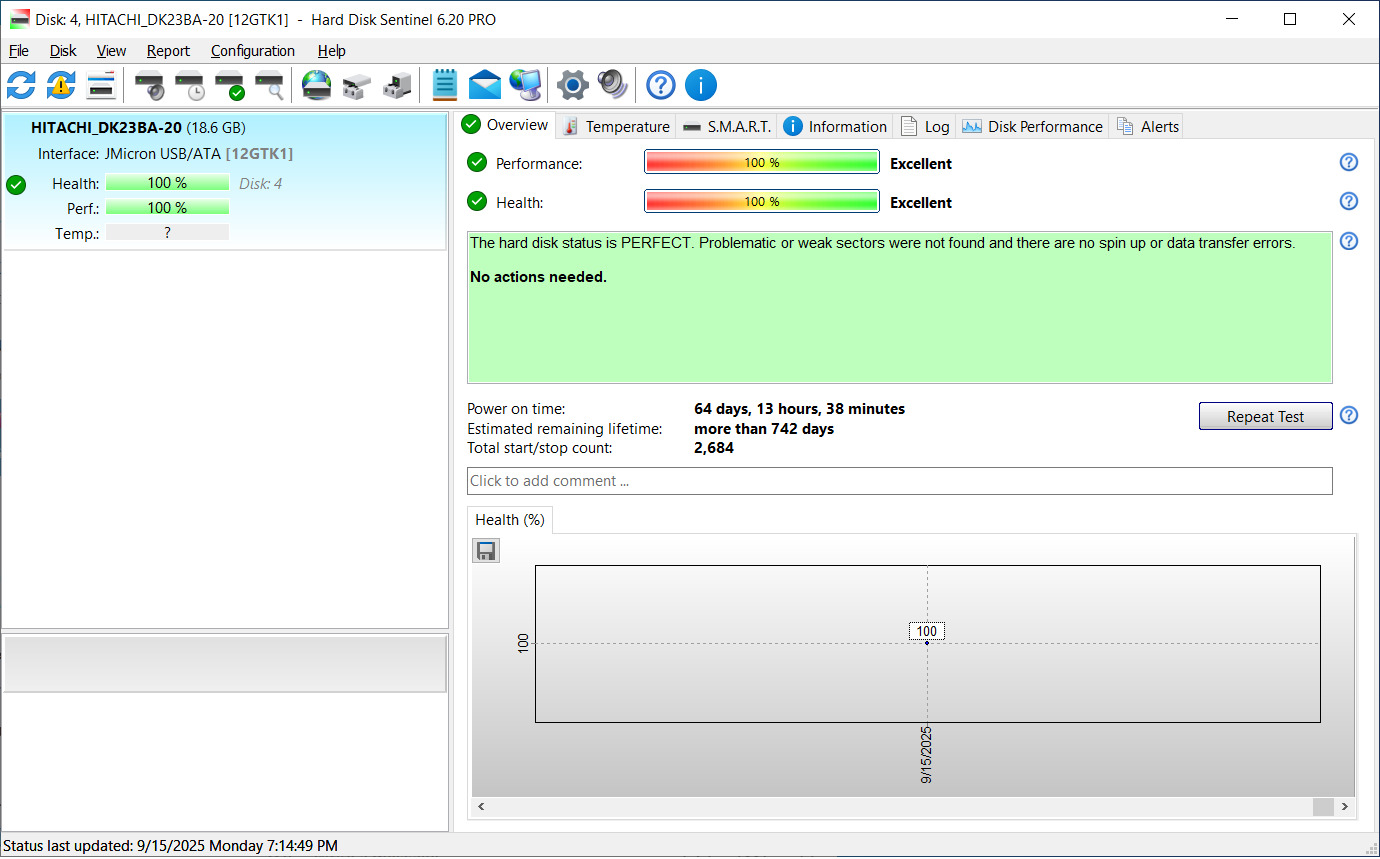Open the Disk menu
The width and height of the screenshot is (1380, 859).
pyautogui.click(x=63, y=51)
